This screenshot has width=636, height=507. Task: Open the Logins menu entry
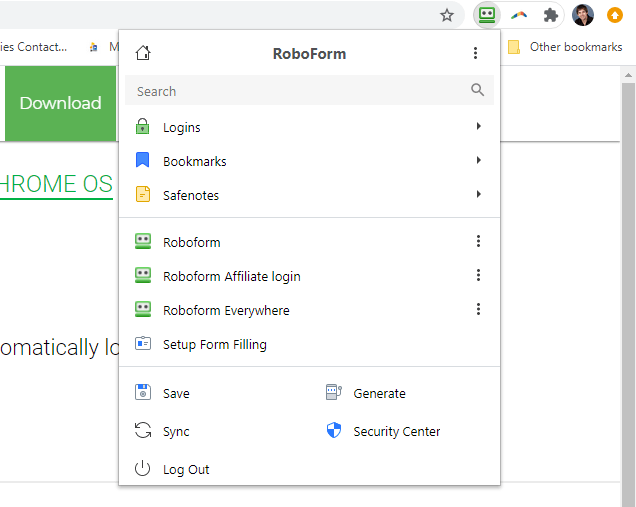[x=309, y=127]
